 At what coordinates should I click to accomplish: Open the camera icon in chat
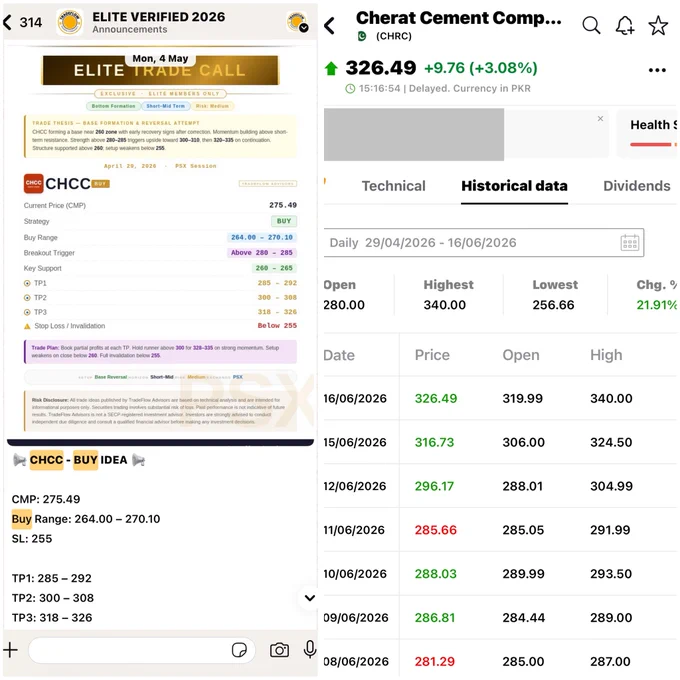point(279,650)
